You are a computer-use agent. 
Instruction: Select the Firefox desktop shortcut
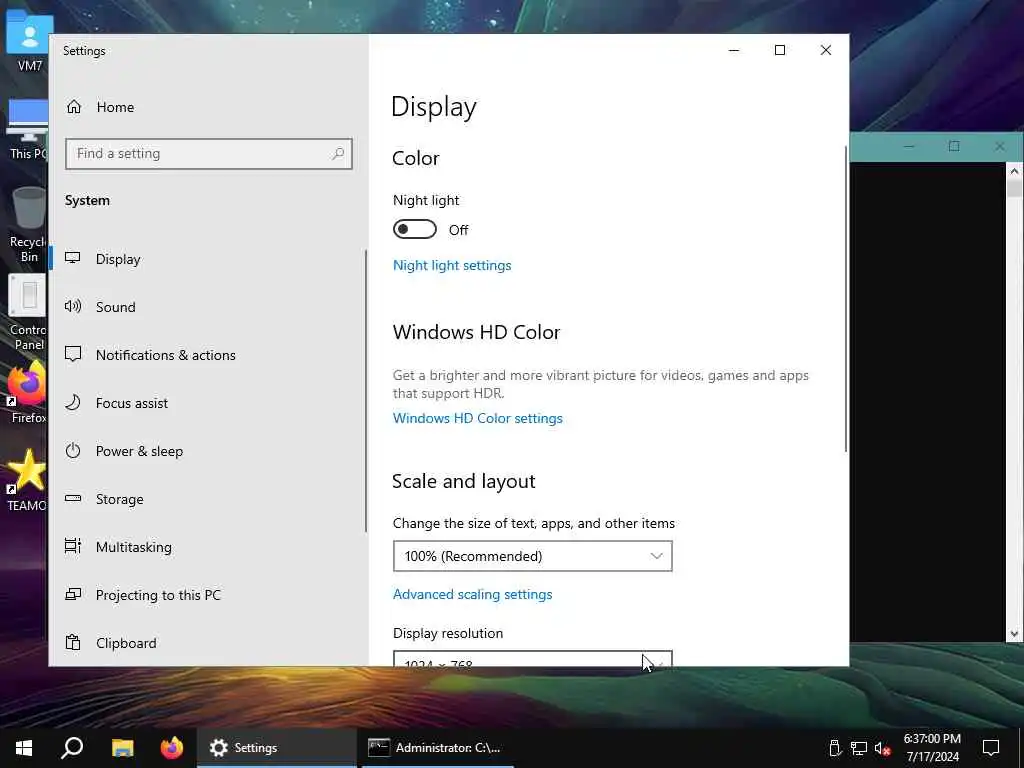(x=28, y=393)
